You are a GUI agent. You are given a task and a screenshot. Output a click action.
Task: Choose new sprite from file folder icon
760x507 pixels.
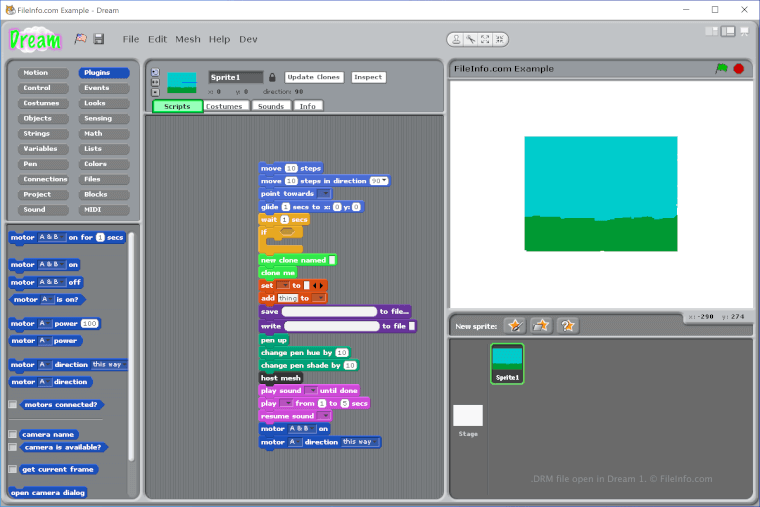coord(541,326)
